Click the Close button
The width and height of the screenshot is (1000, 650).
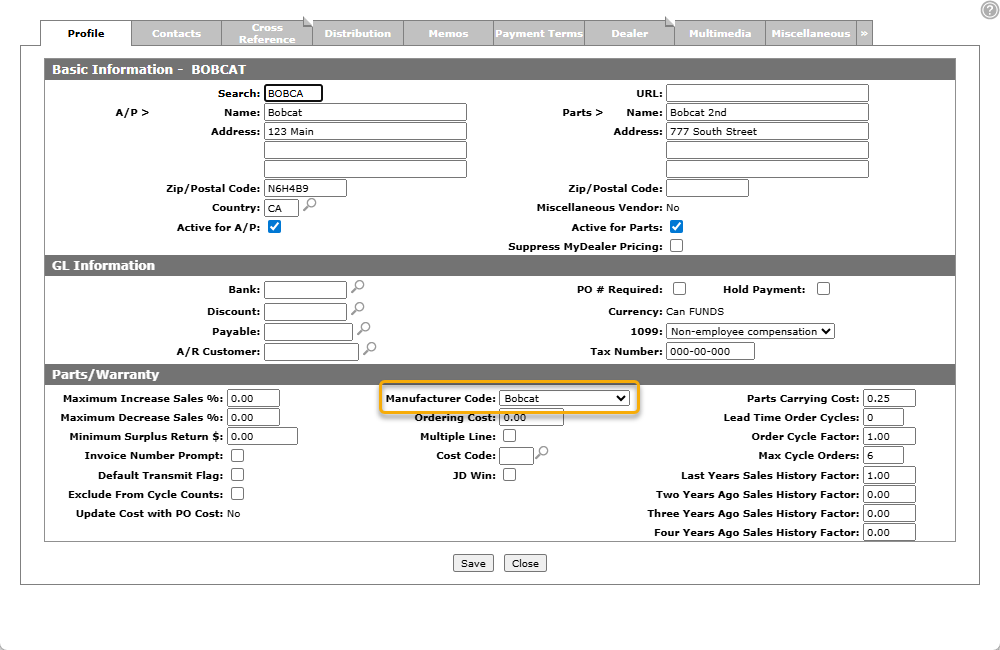click(525, 563)
